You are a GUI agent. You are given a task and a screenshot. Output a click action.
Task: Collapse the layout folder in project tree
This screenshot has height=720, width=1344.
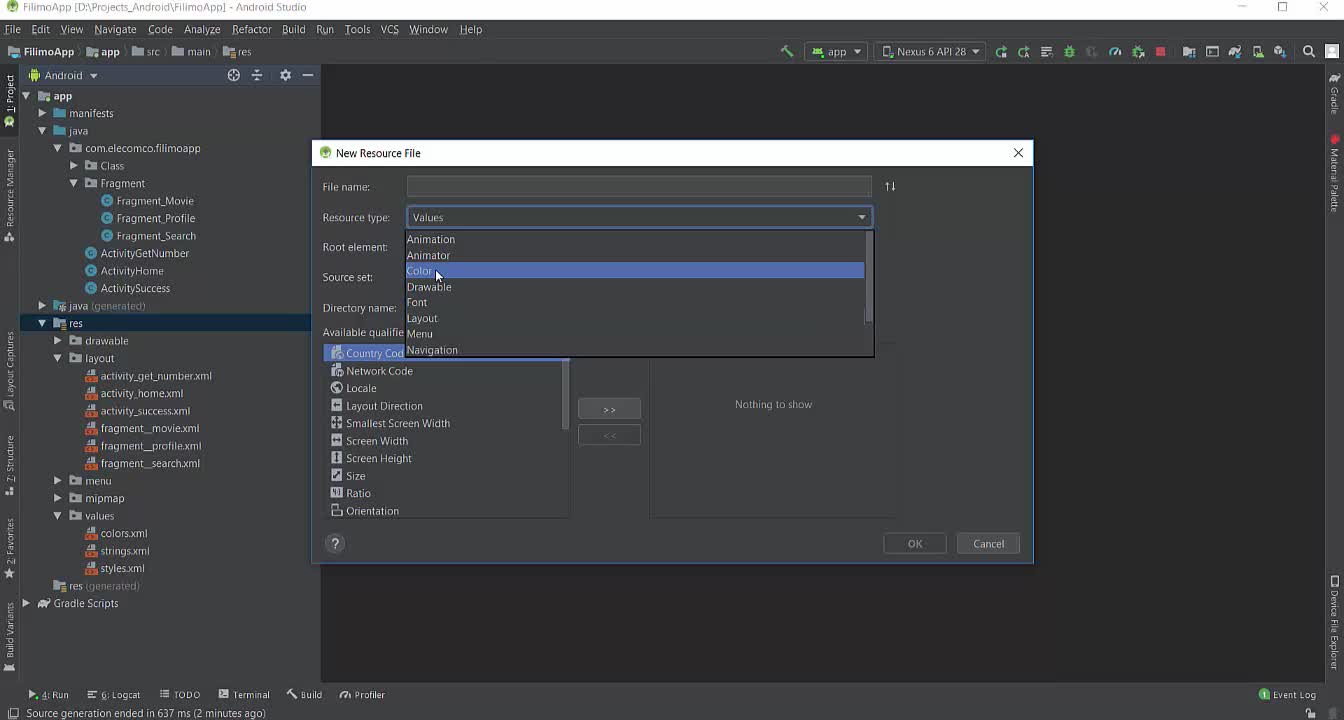tap(58, 358)
